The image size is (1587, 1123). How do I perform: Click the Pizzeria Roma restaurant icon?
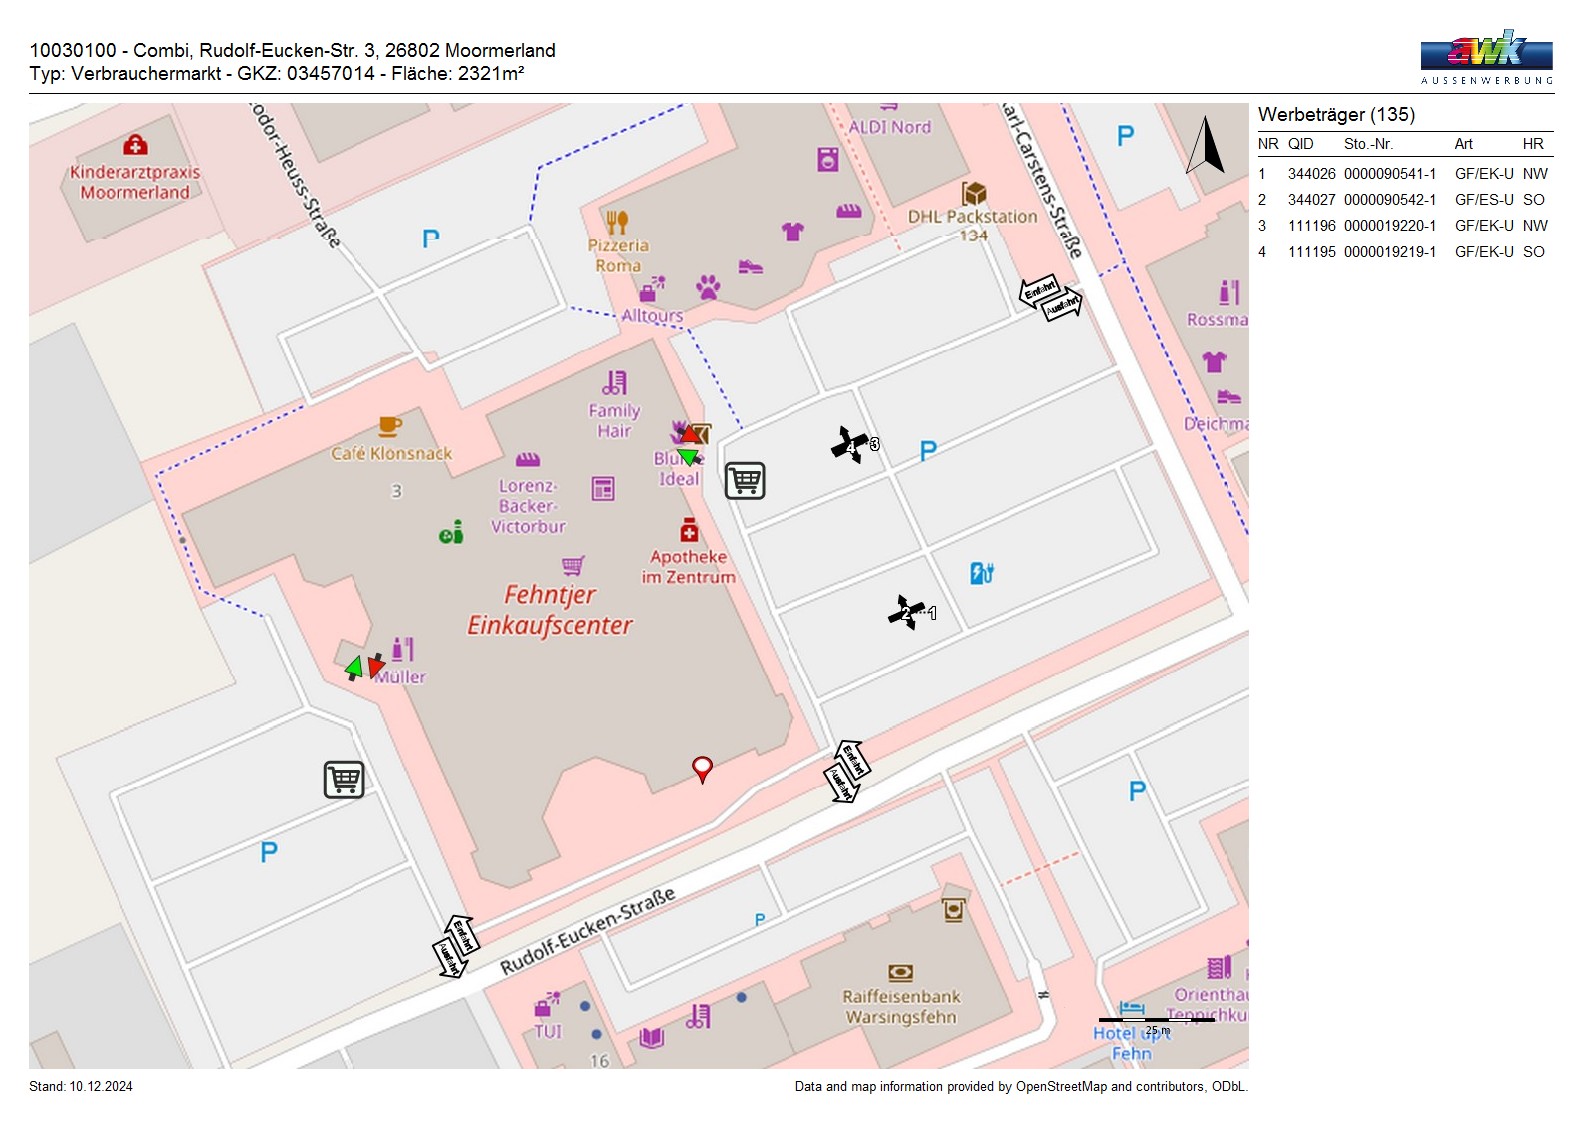(617, 222)
